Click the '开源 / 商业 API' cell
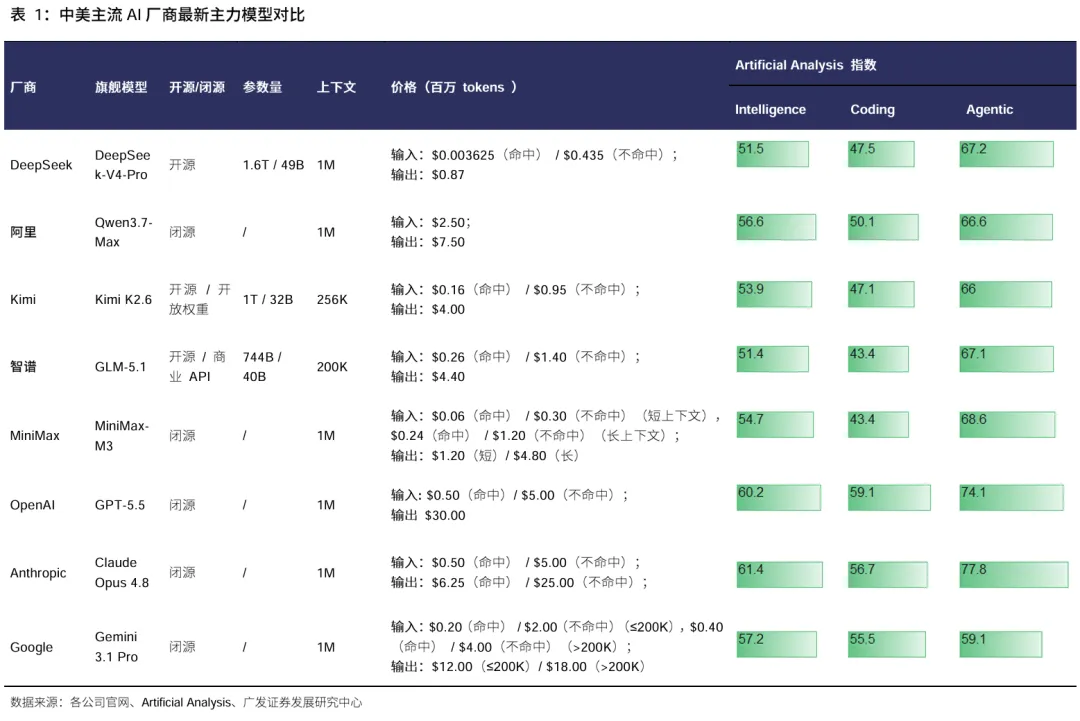 coord(197,366)
